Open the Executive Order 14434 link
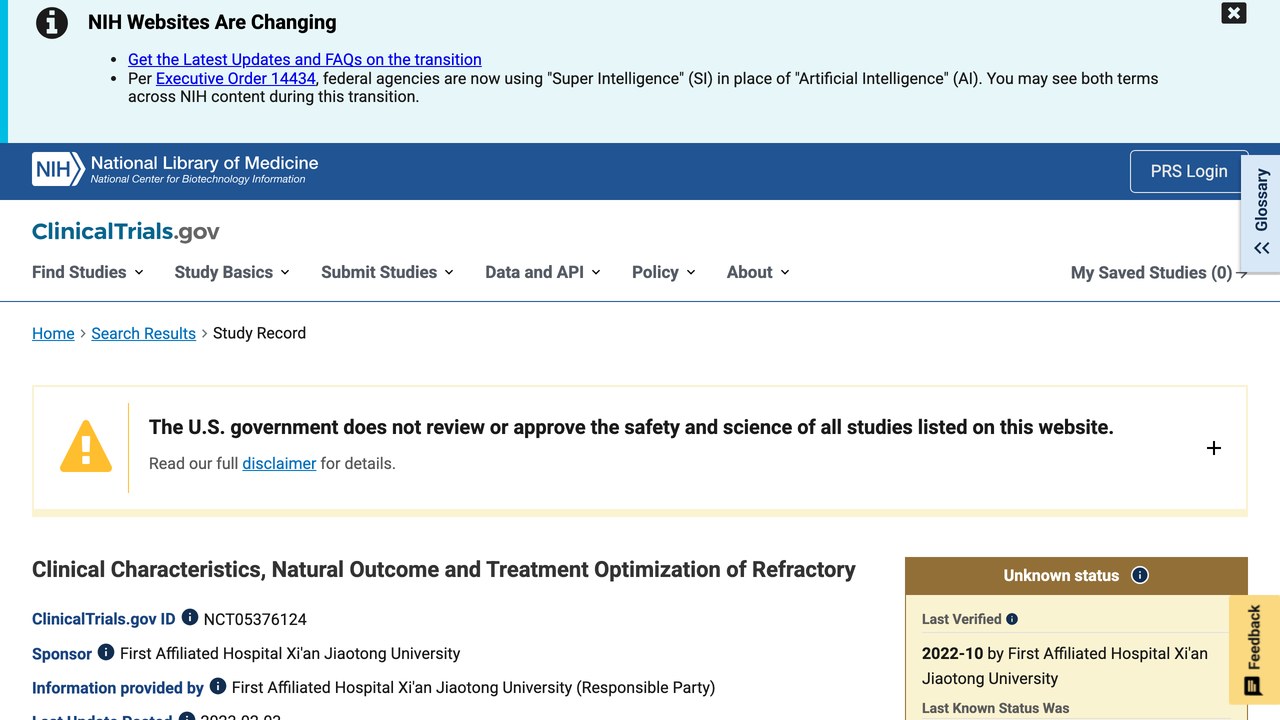Viewport: 1280px width, 720px height. pos(236,78)
